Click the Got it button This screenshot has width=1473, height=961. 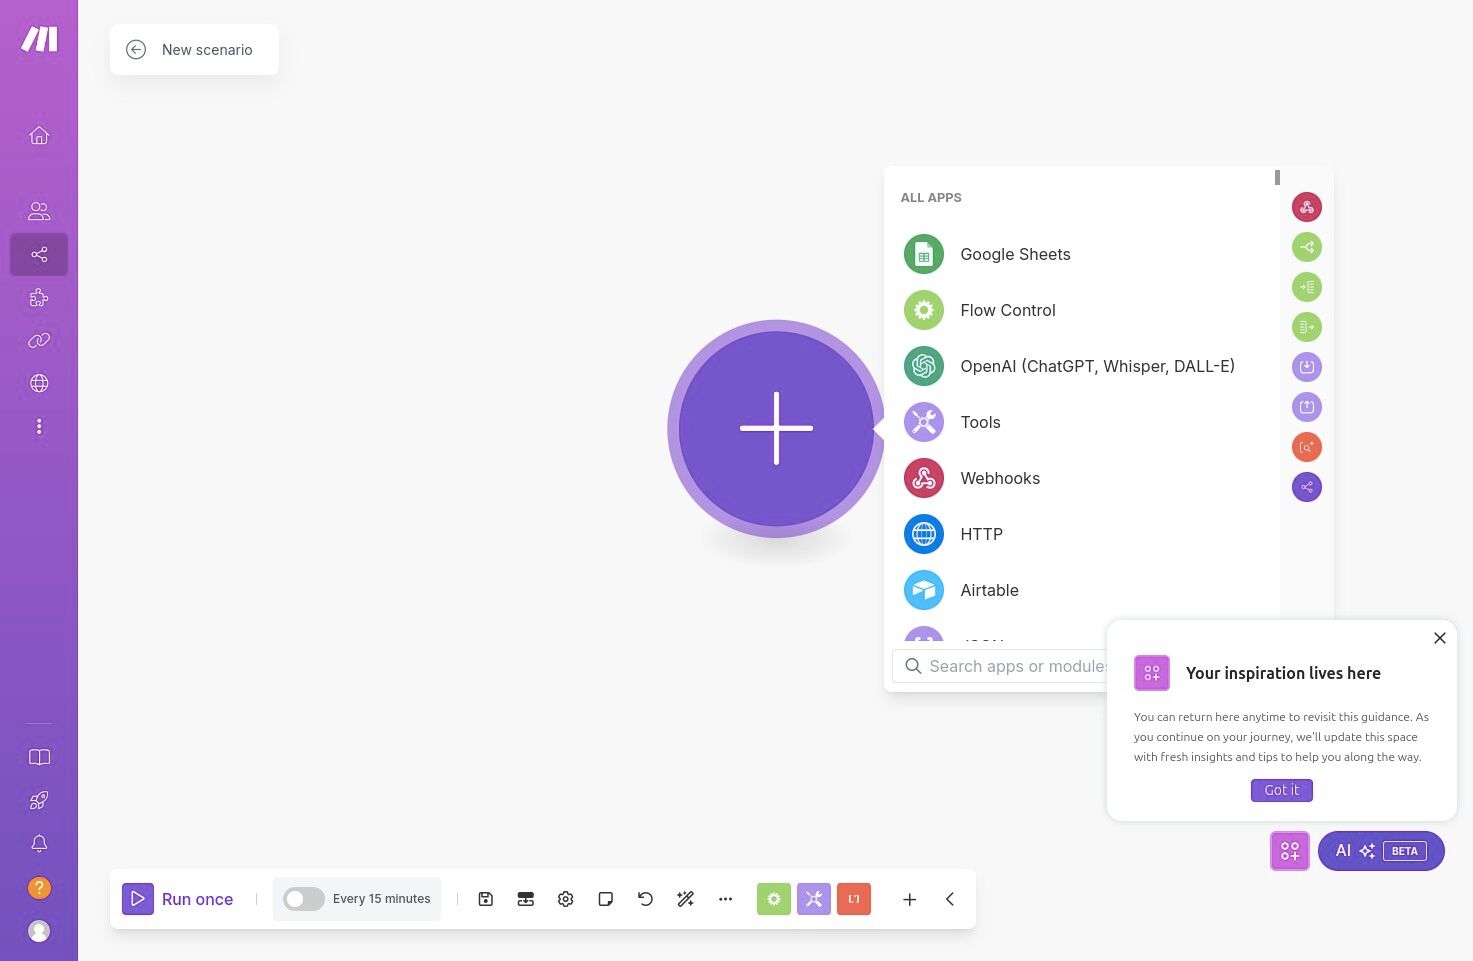1281,790
